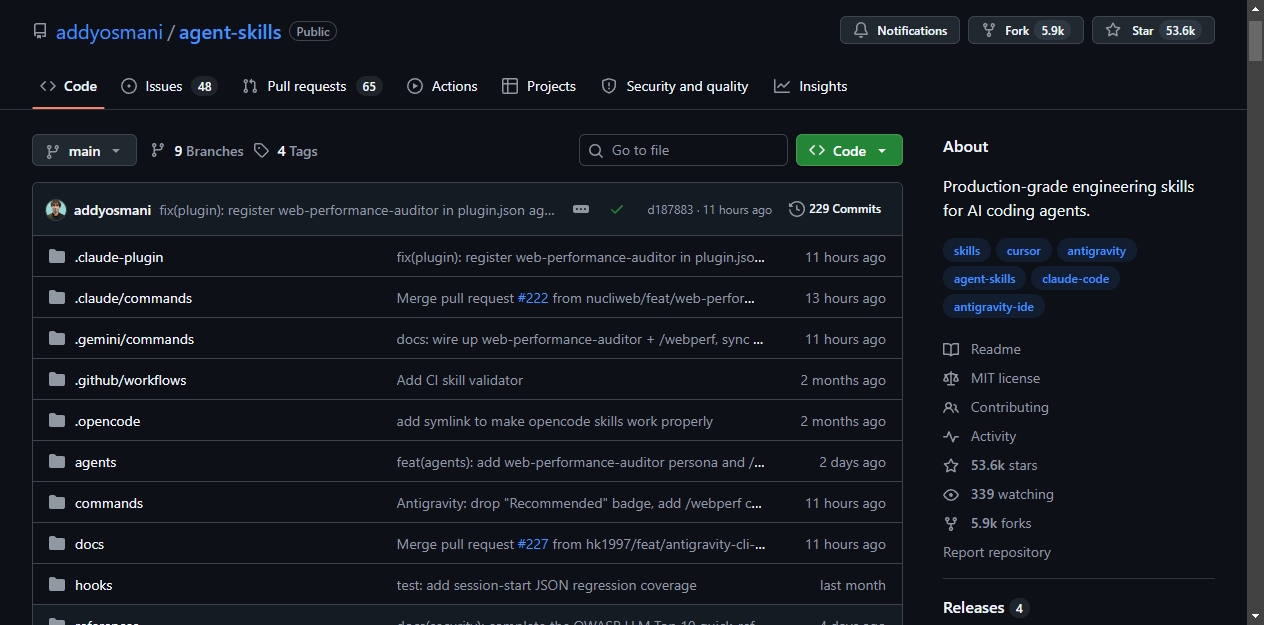Open the docs folder
The image size is (1264, 625).
[89, 544]
